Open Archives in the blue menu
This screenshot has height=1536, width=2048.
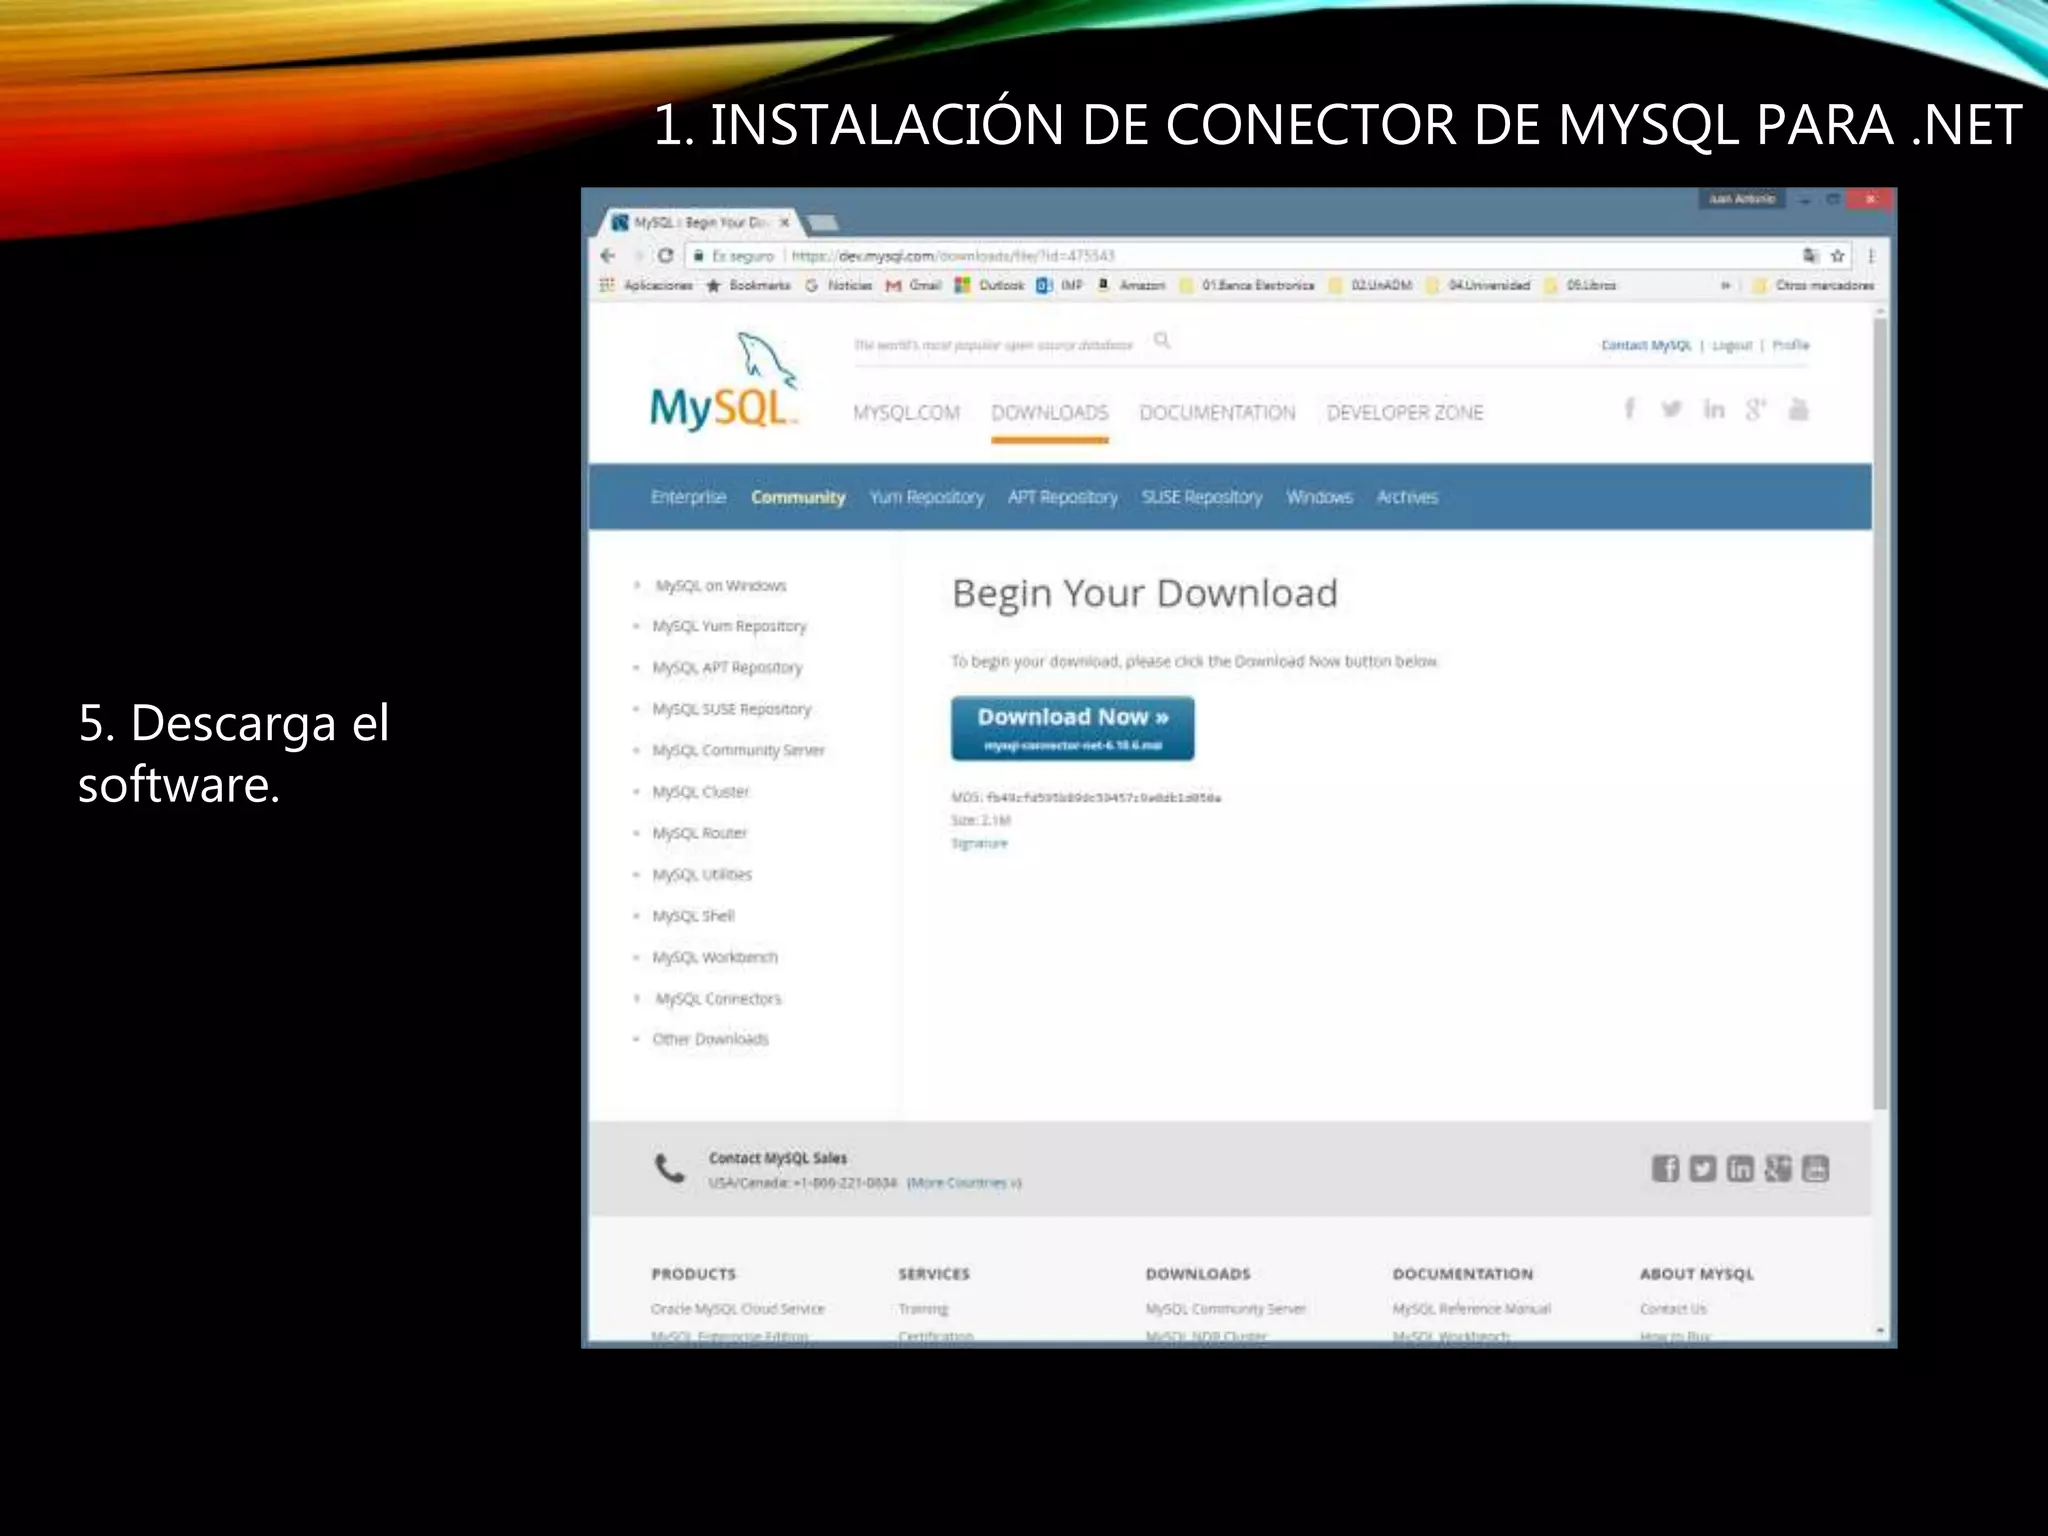coord(1407,497)
